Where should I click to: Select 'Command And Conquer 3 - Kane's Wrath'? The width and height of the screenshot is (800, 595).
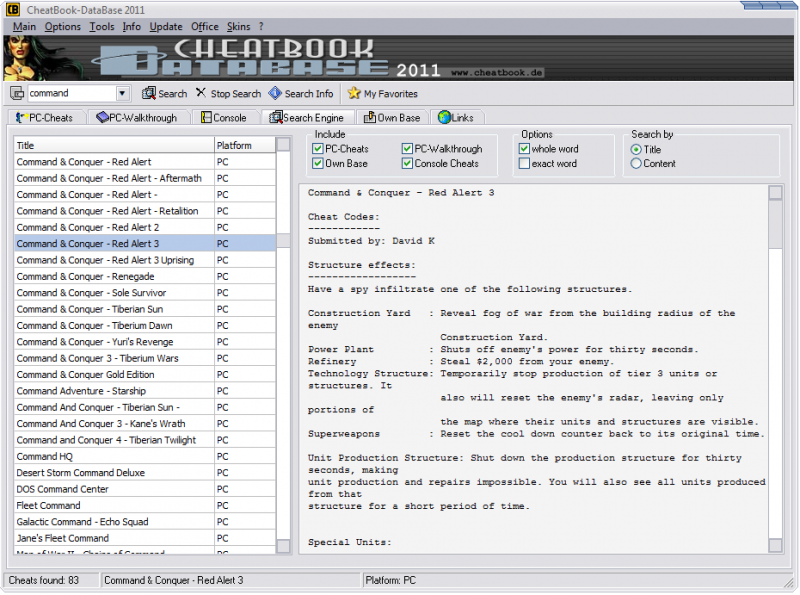click(145, 423)
